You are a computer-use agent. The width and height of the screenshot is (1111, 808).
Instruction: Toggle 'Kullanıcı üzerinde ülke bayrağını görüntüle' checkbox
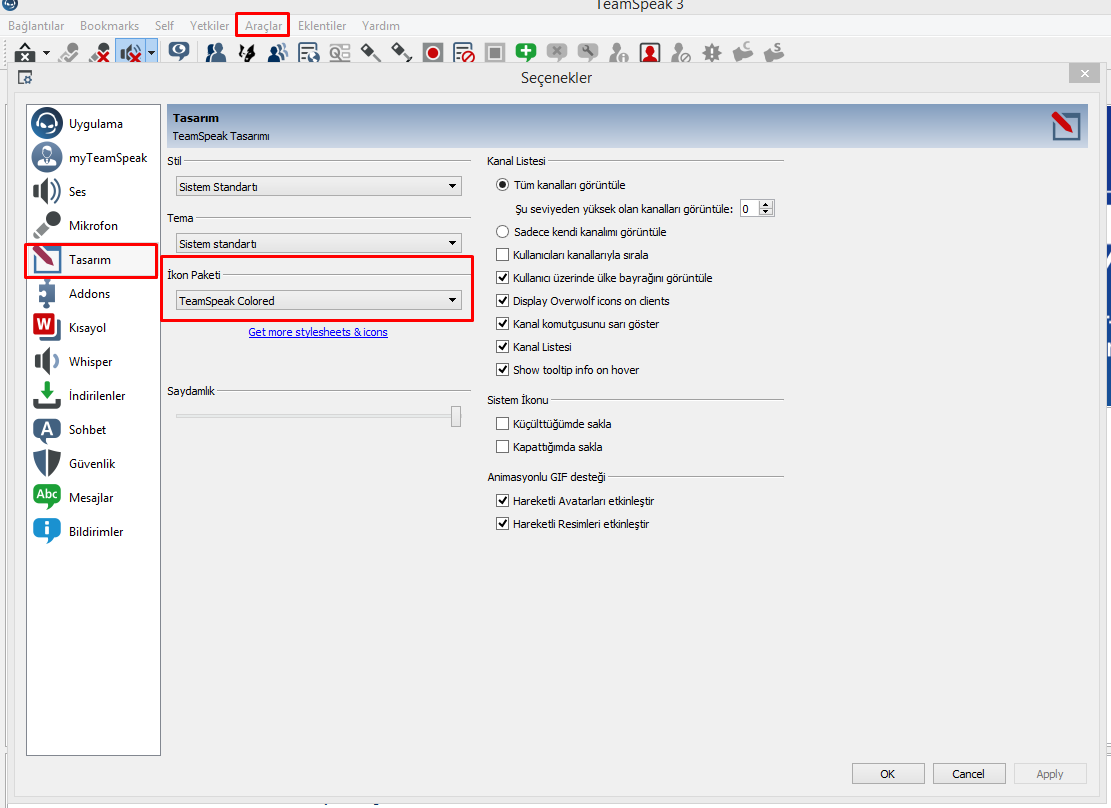coord(502,278)
